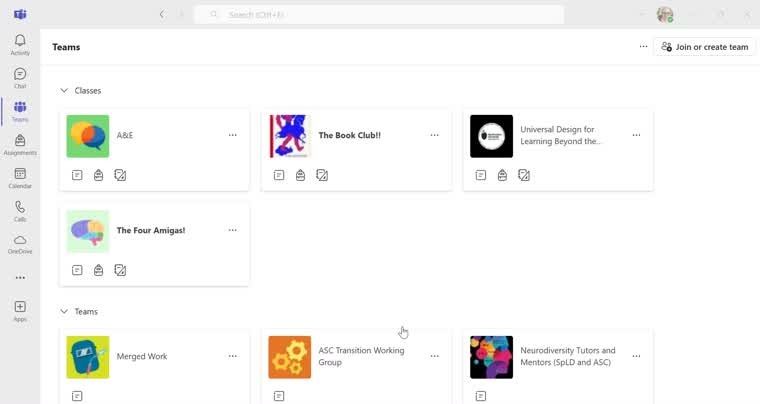760x404 pixels.
Task: Click Join or create team button
Action: point(705,47)
